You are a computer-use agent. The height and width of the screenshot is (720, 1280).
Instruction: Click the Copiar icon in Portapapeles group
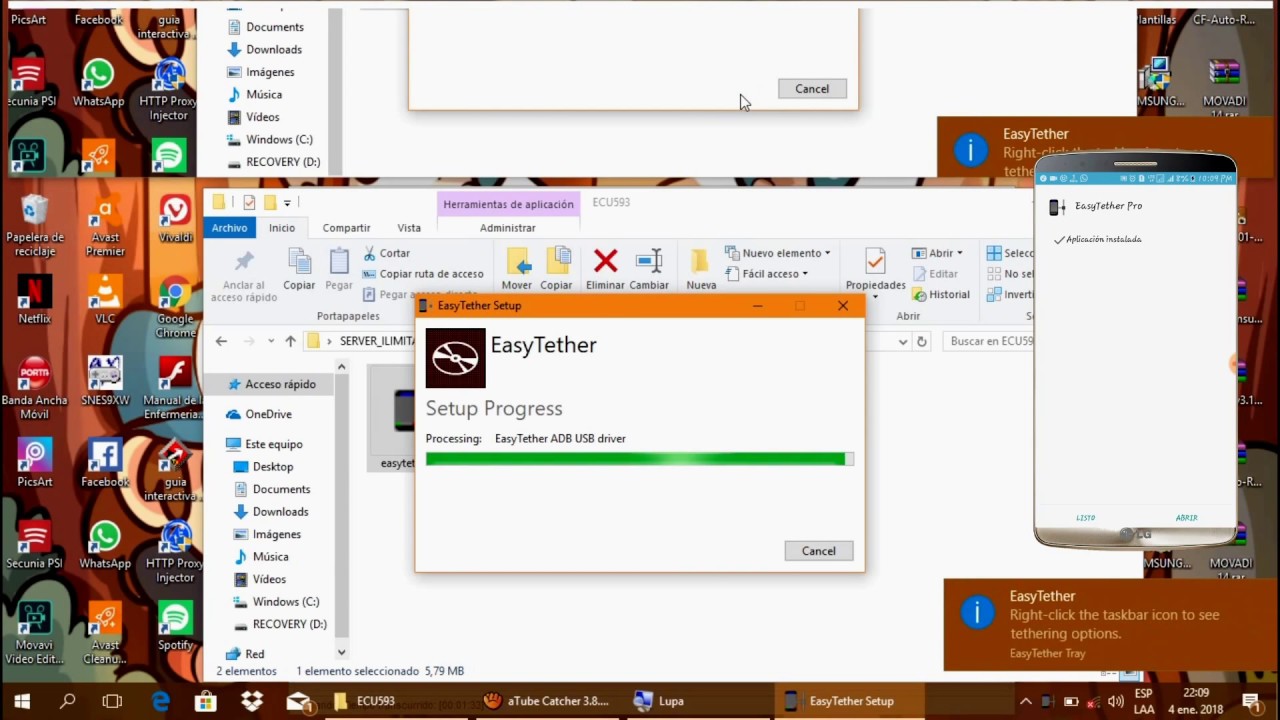pos(299,262)
